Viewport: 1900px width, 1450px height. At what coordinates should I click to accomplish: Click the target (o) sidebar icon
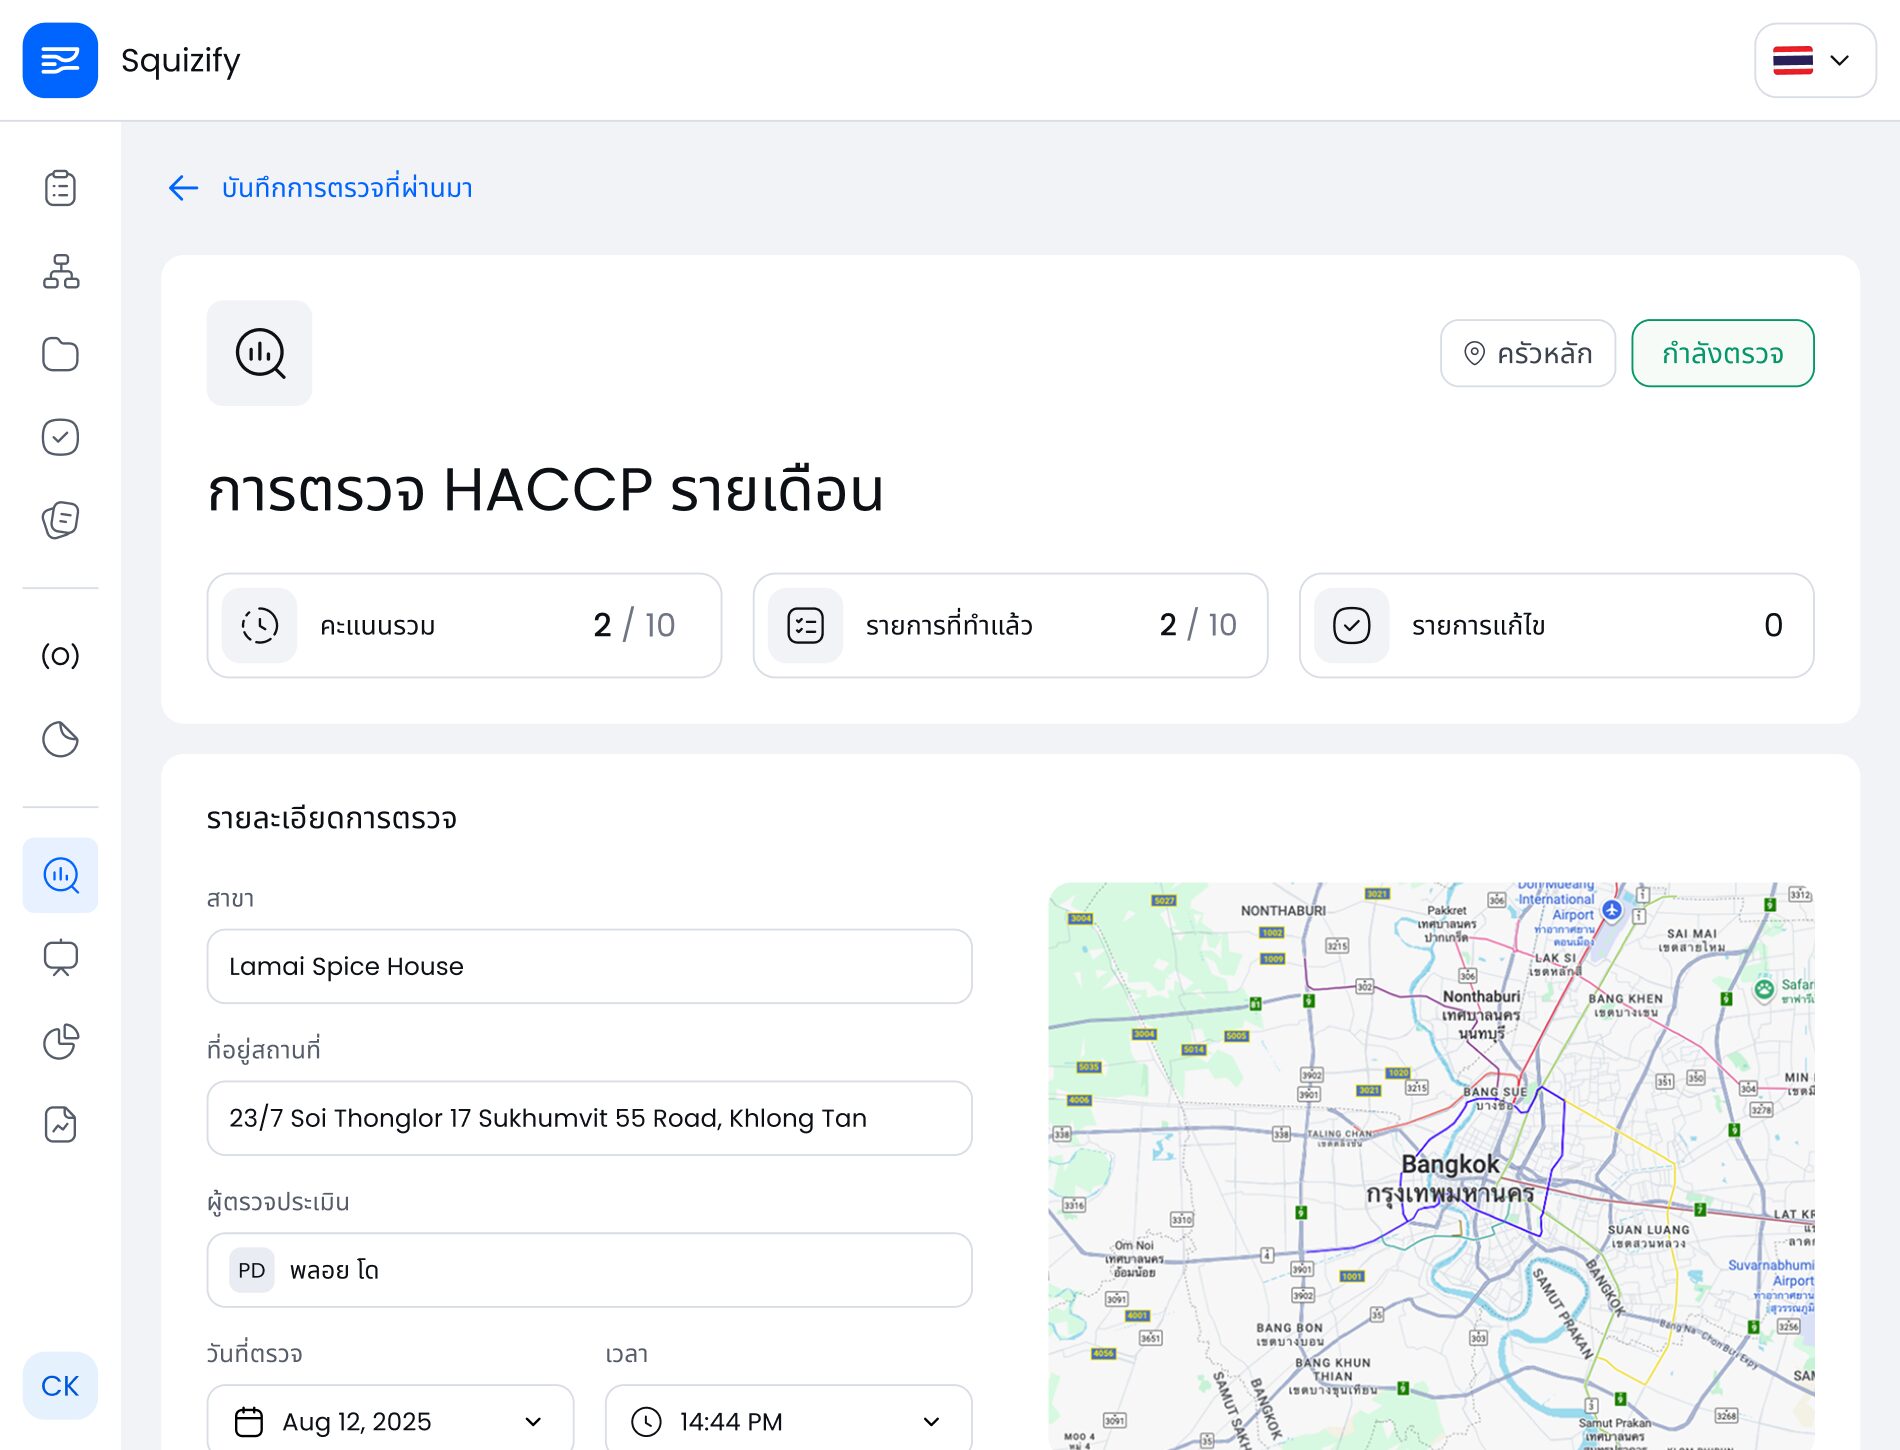click(60, 657)
